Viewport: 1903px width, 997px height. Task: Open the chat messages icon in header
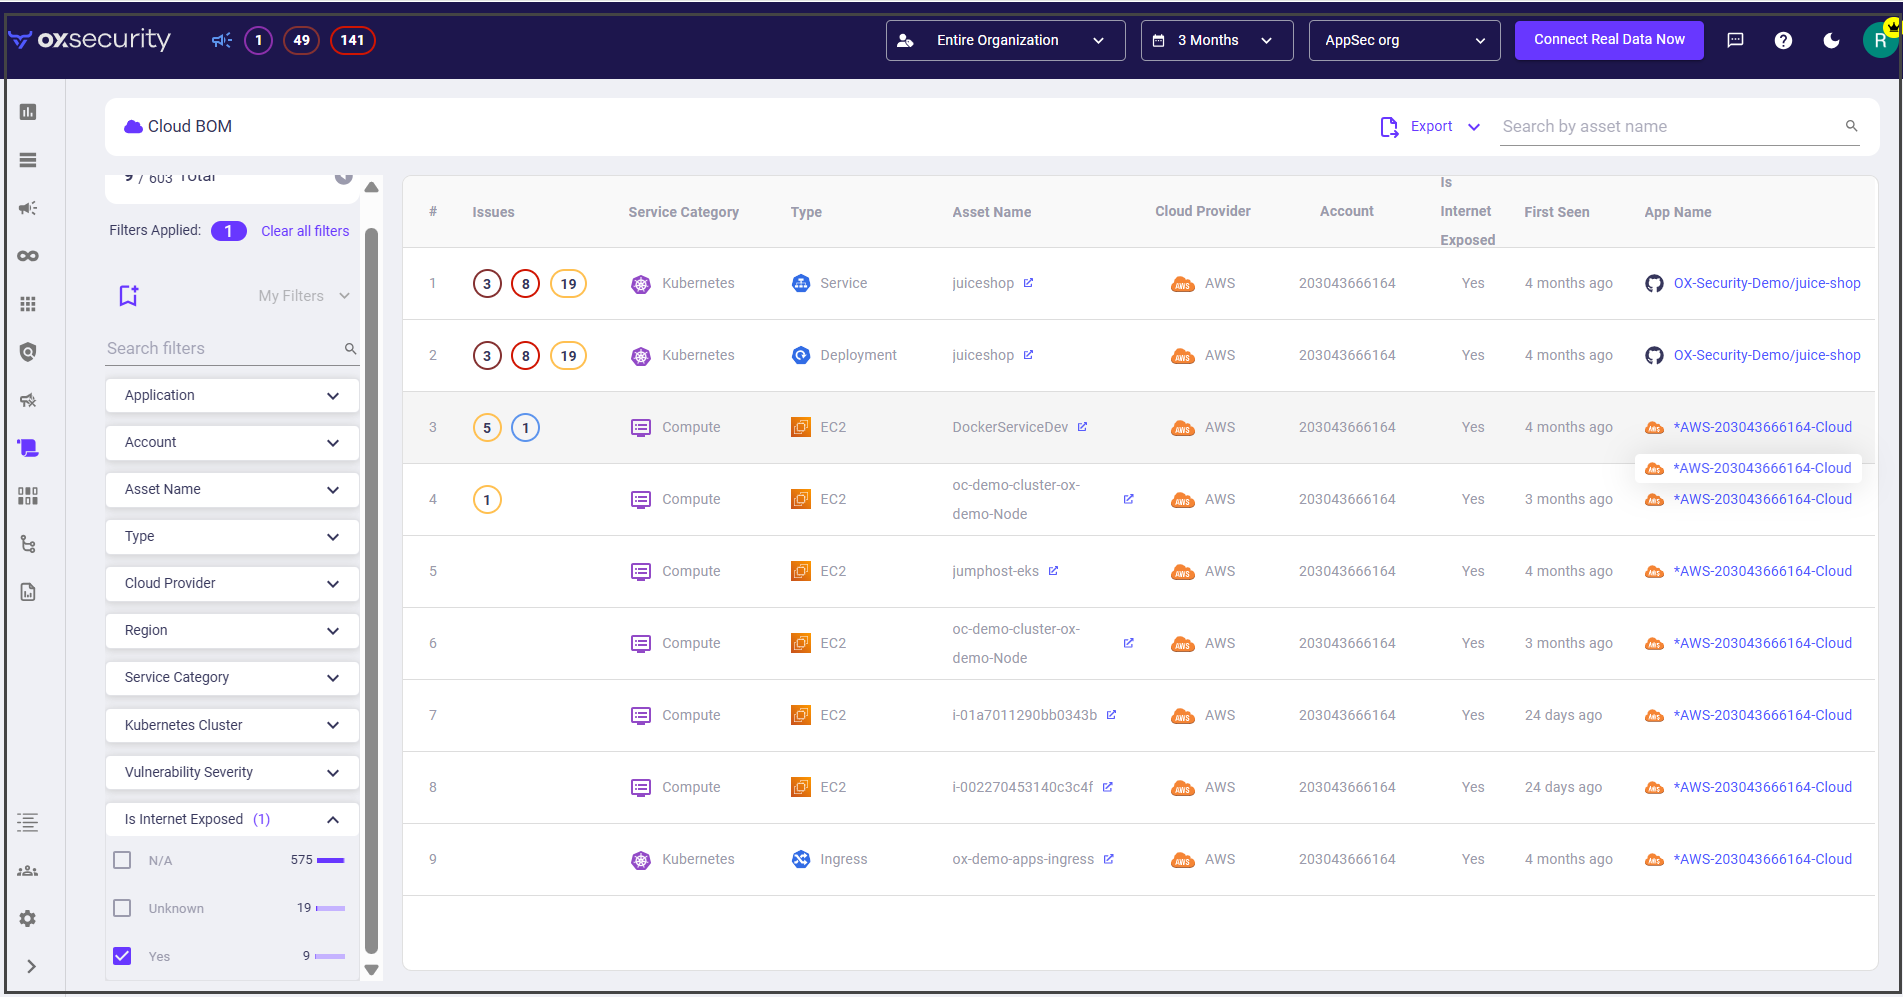[x=1736, y=40]
